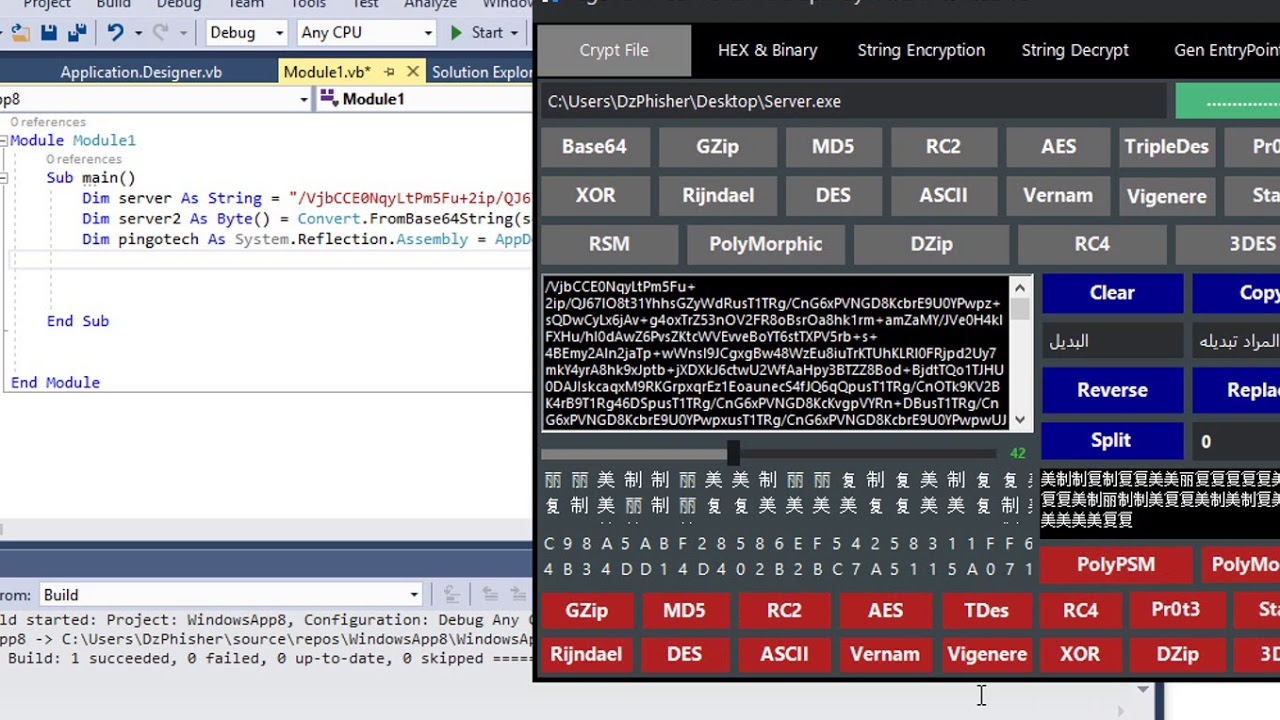Select the String Decrypt tab

click(1075, 50)
